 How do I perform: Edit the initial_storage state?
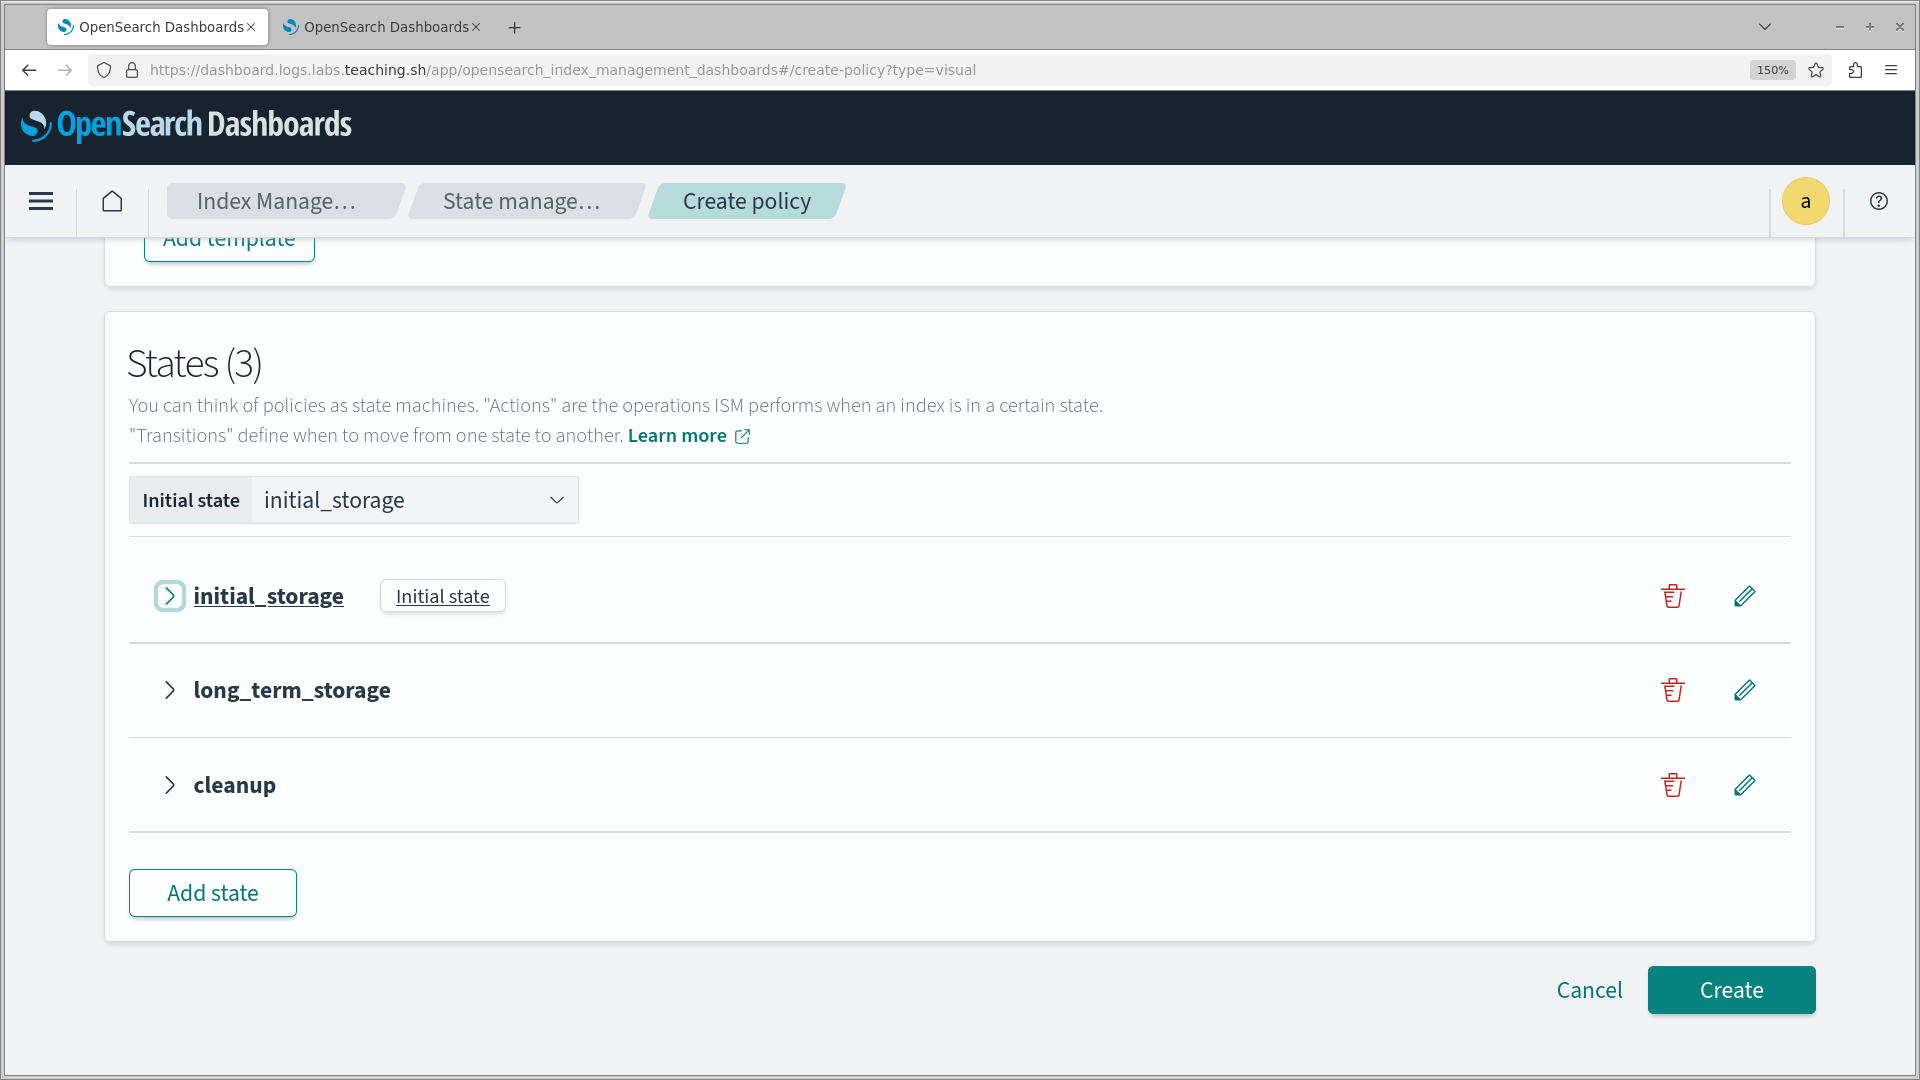pyautogui.click(x=1744, y=596)
